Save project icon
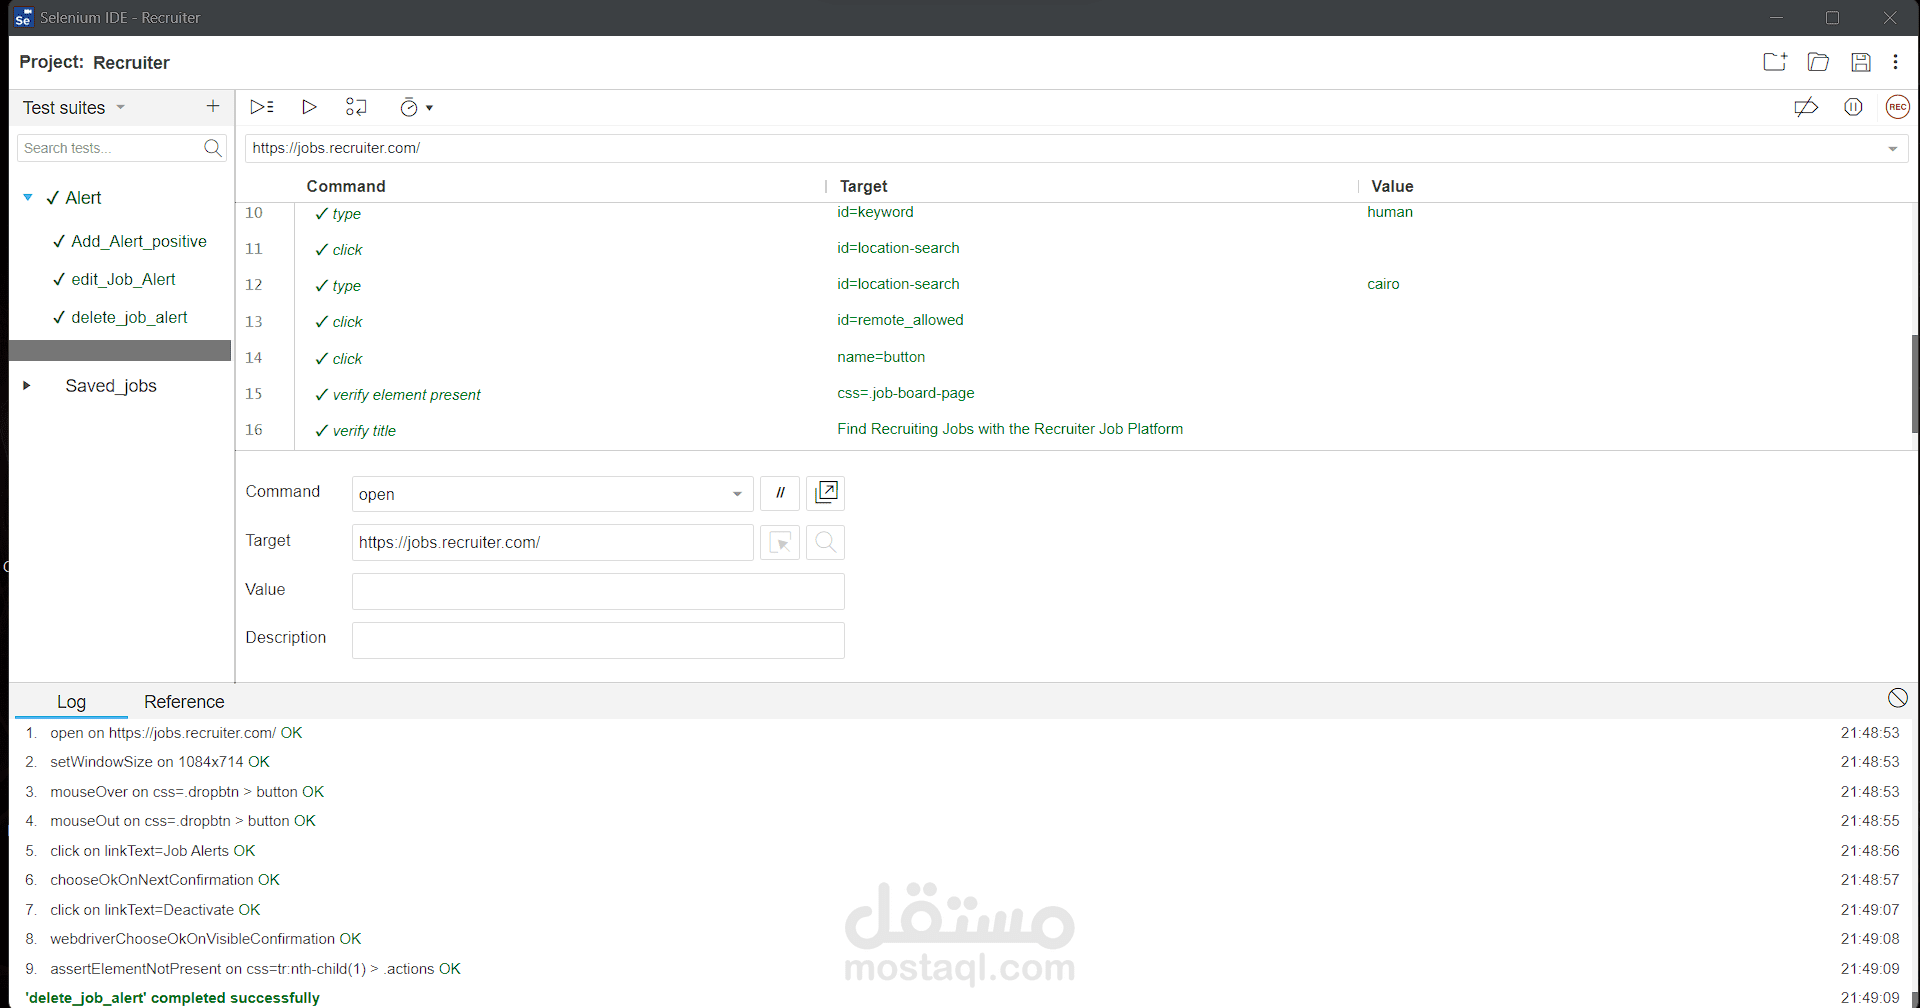The width and height of the screenshot is (1920, 1008). click(1860, 62)
